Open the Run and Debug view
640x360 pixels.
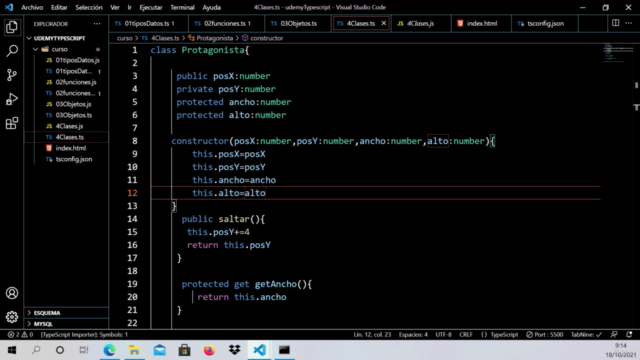12,99
